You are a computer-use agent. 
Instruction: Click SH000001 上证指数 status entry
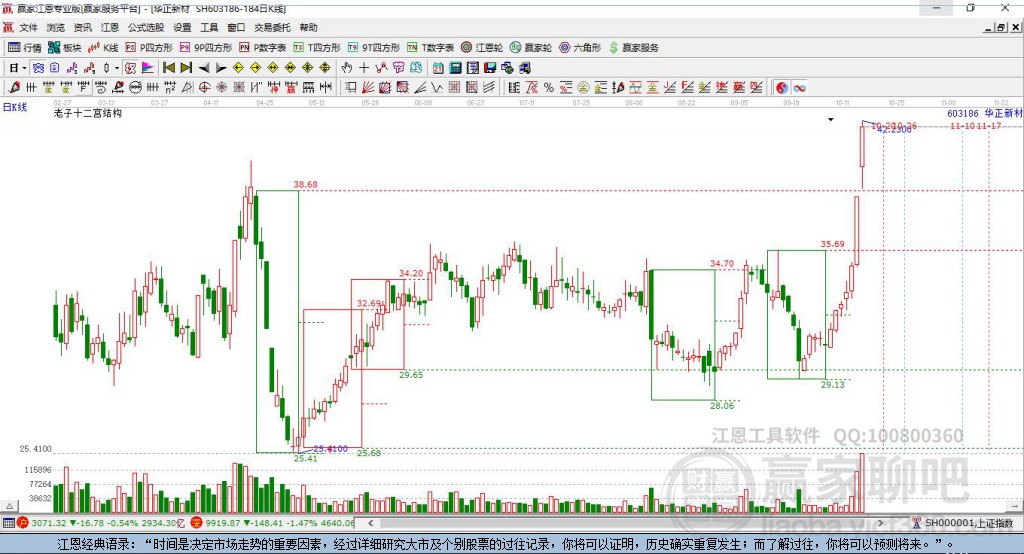(x=963, y=523)
